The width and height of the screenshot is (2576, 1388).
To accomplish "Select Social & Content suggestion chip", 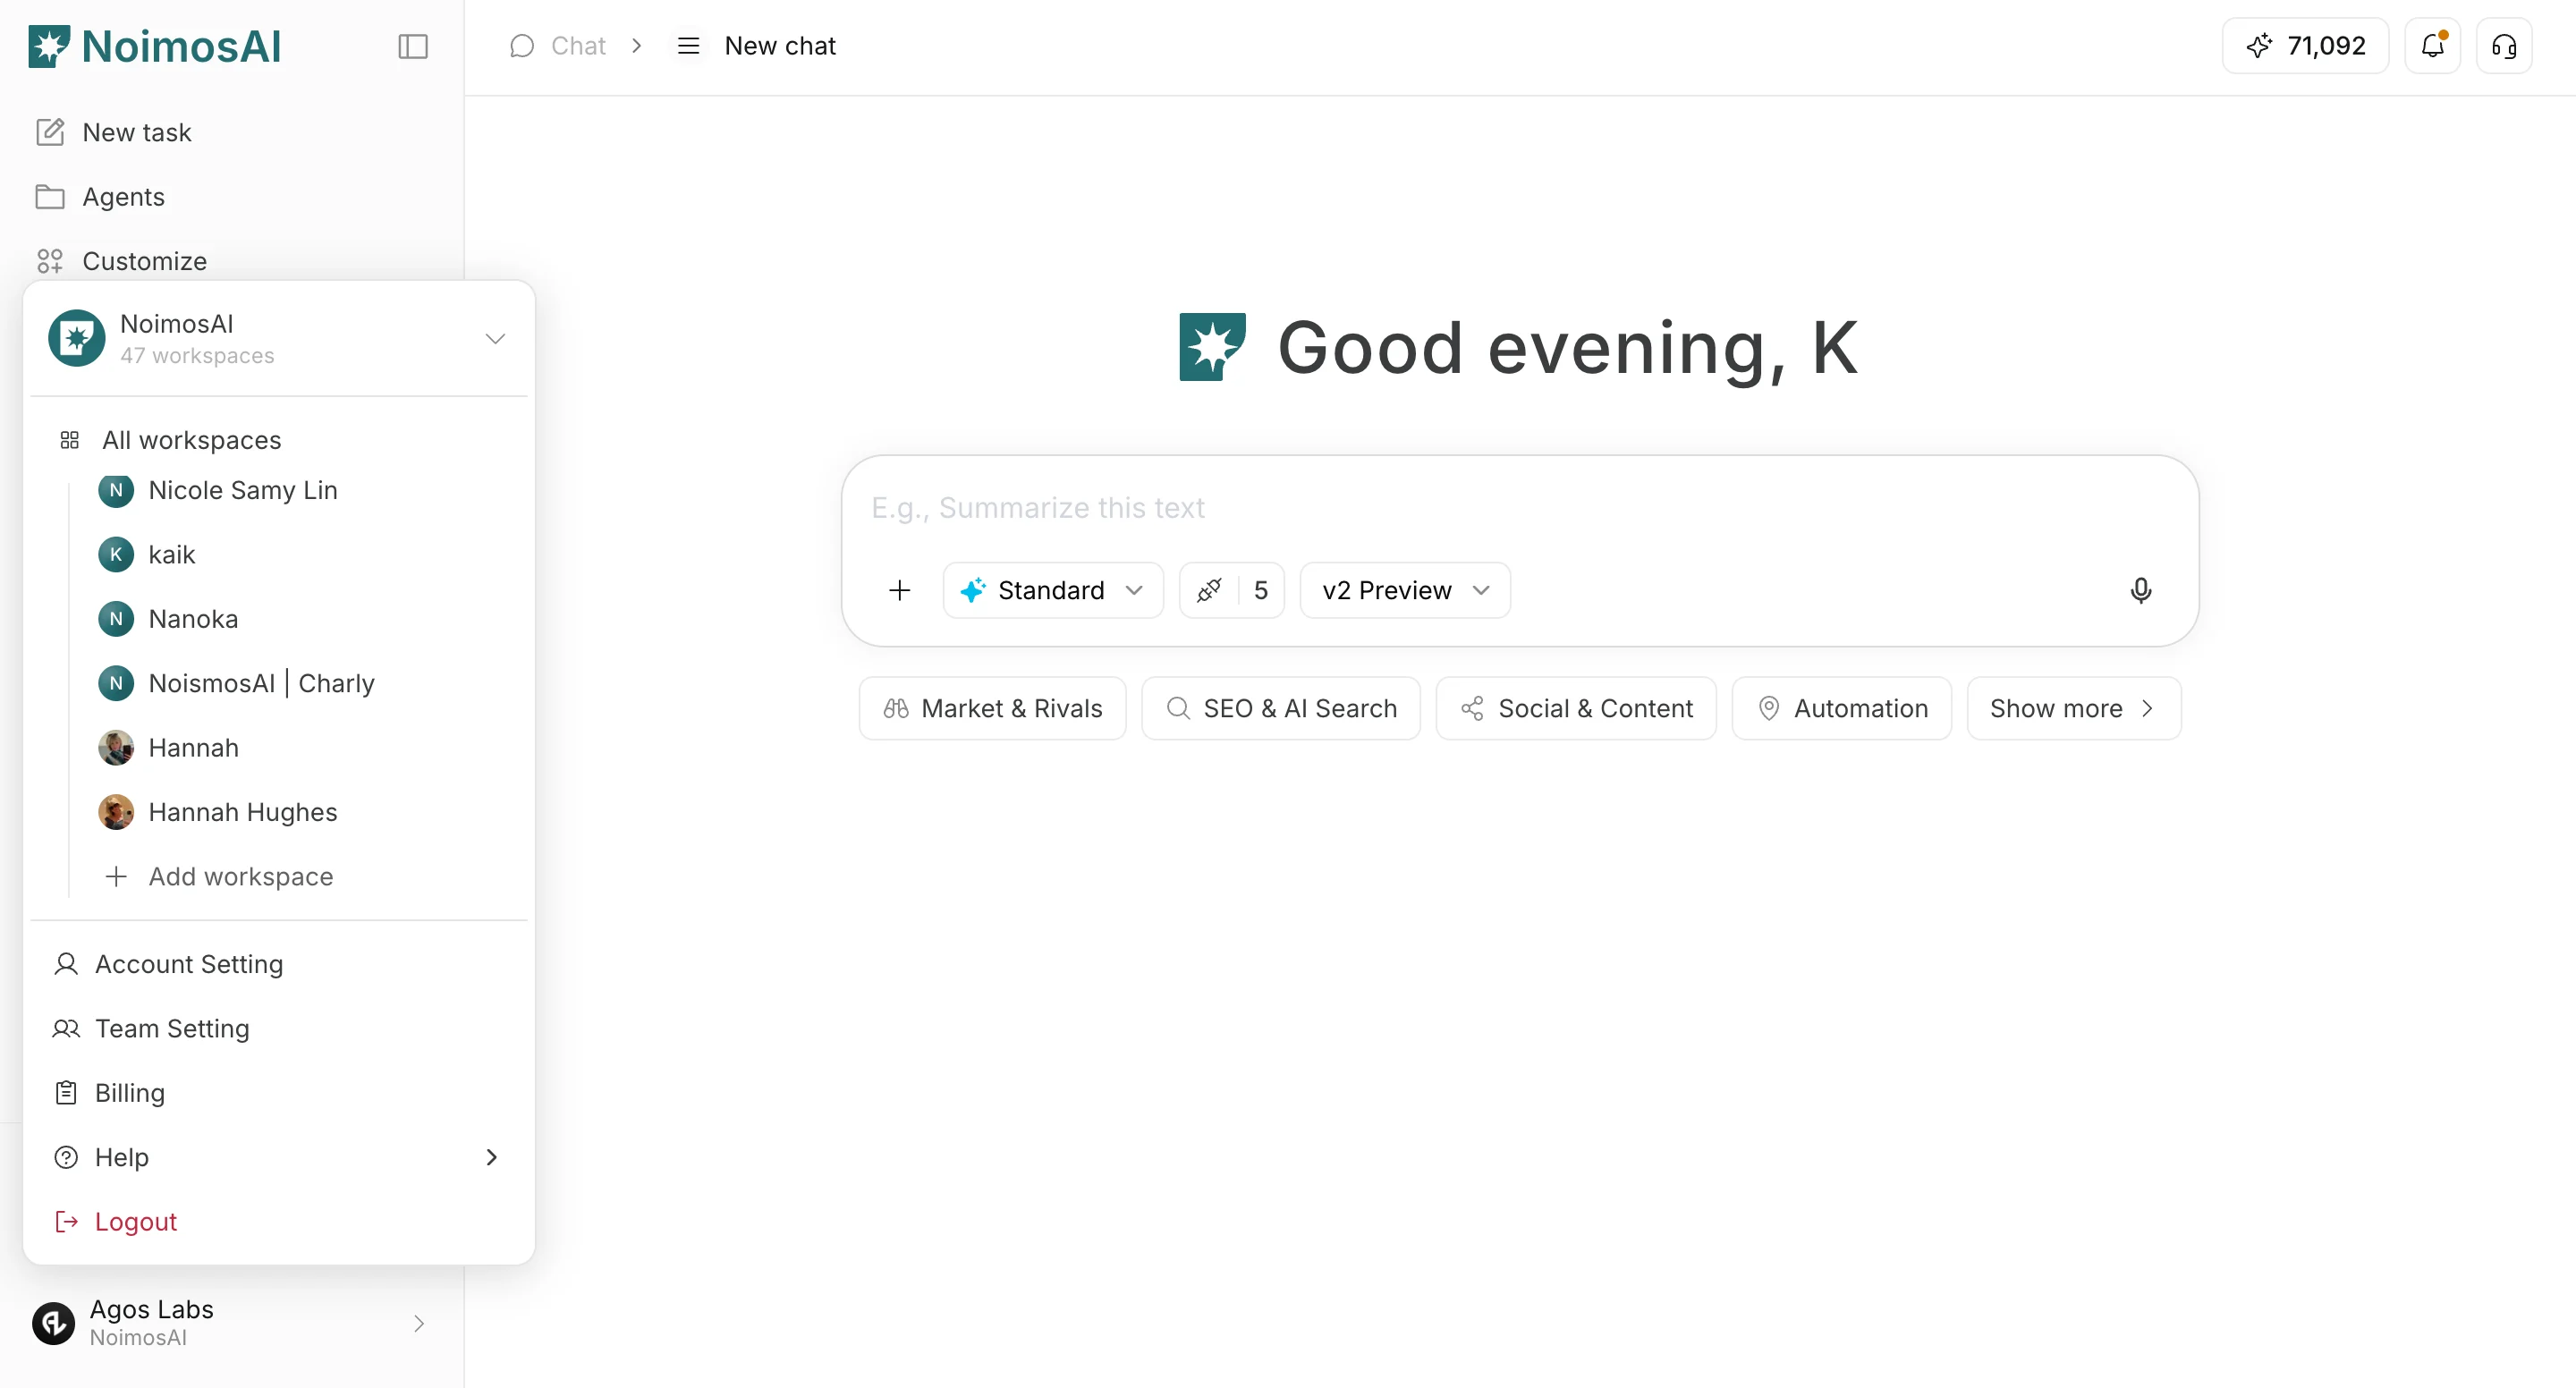I will pos(1576,708).
